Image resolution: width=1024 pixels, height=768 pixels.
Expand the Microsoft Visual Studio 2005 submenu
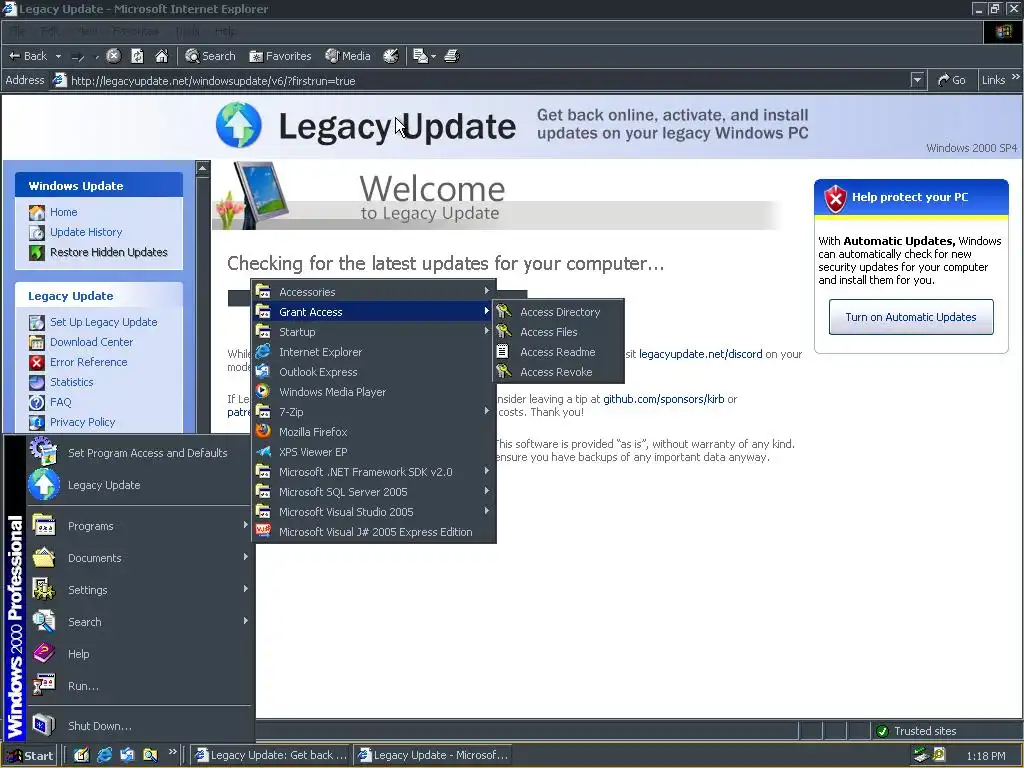pyautogui.click(x=374, y=512)
